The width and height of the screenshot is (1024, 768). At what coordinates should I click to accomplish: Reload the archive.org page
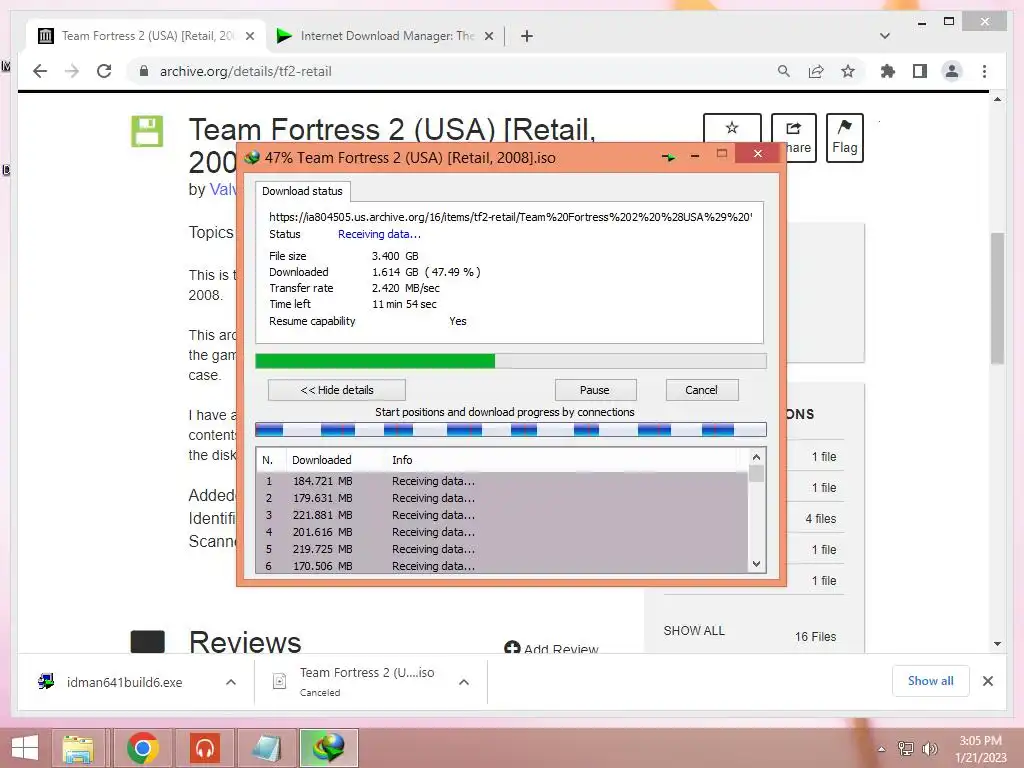[104, 71]
